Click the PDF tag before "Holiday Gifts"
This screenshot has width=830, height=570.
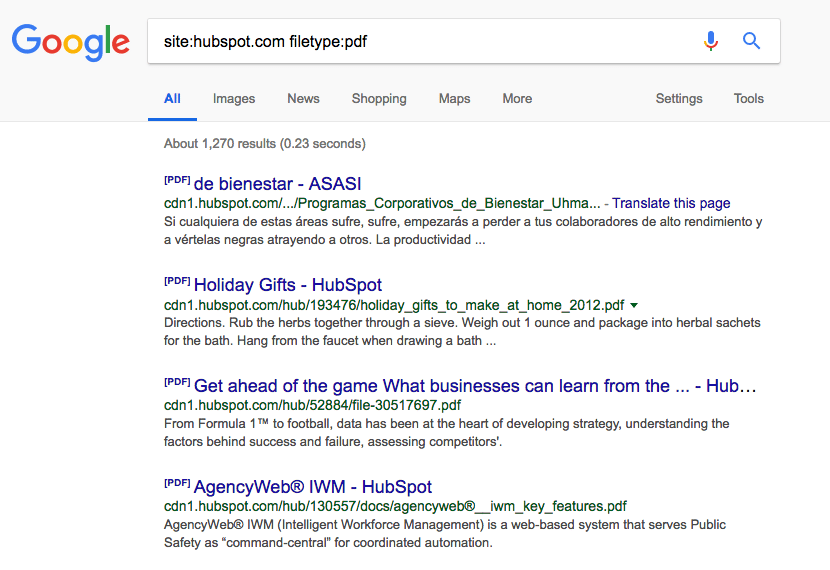pyautogui.click(x=177, y=281)
